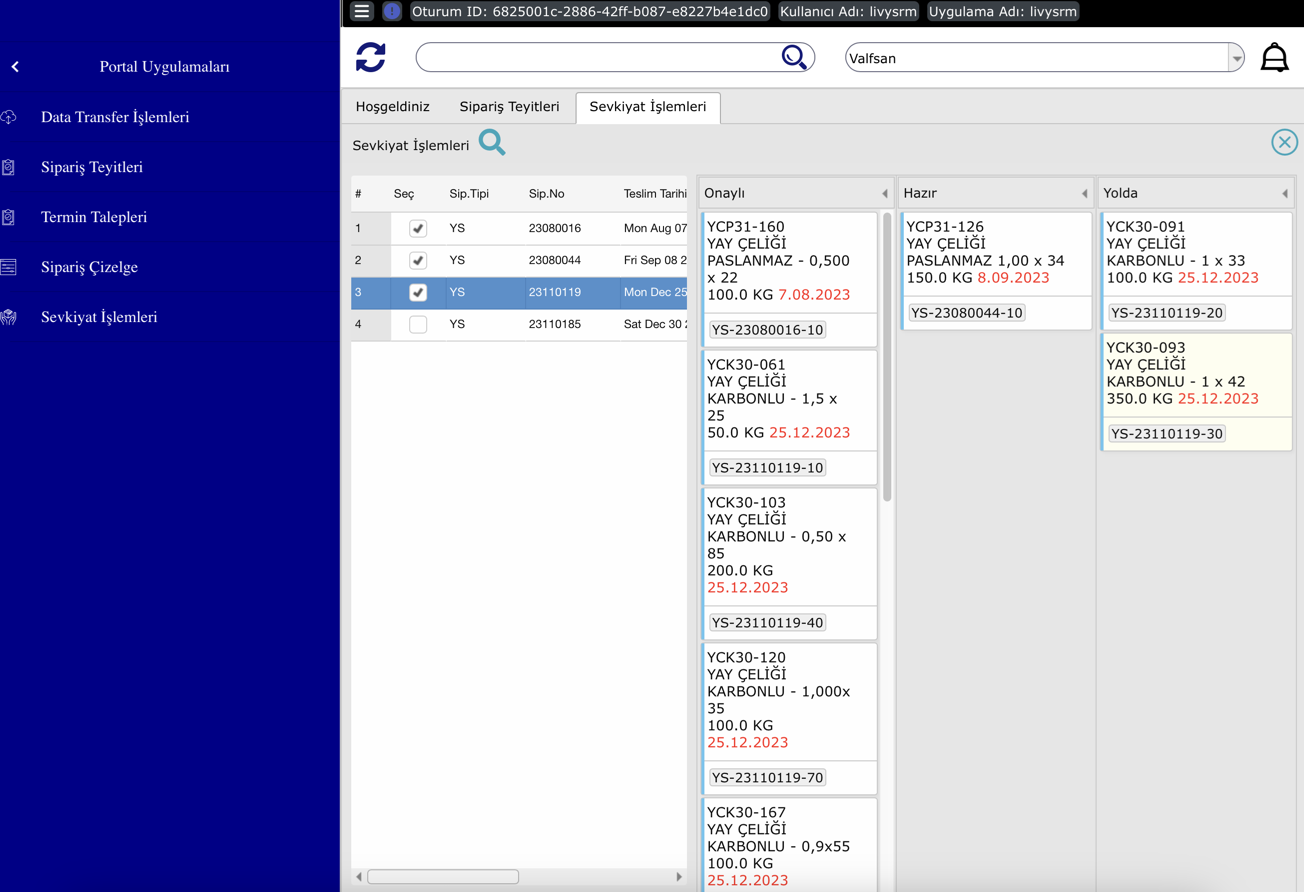Screen dimensions: 1305x892
Task: Check the checkbox for order 23110185
Action: (418, 325)
